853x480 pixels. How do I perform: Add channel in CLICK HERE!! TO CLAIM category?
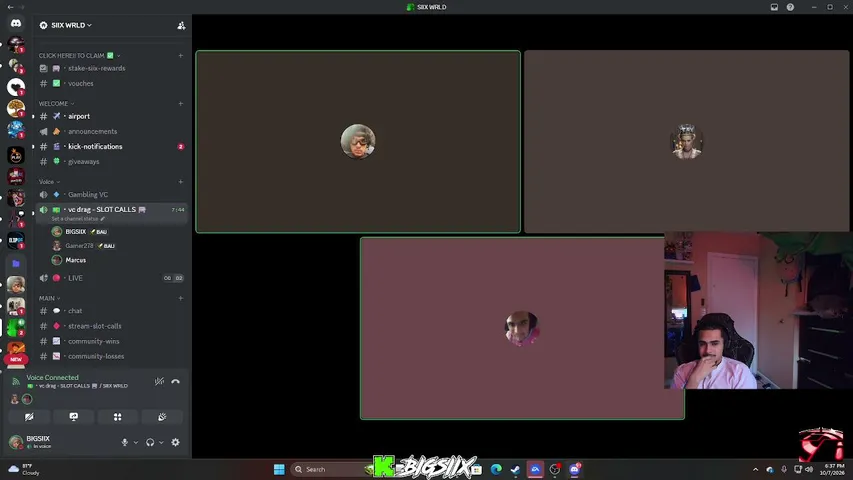(x=181, y=56)
